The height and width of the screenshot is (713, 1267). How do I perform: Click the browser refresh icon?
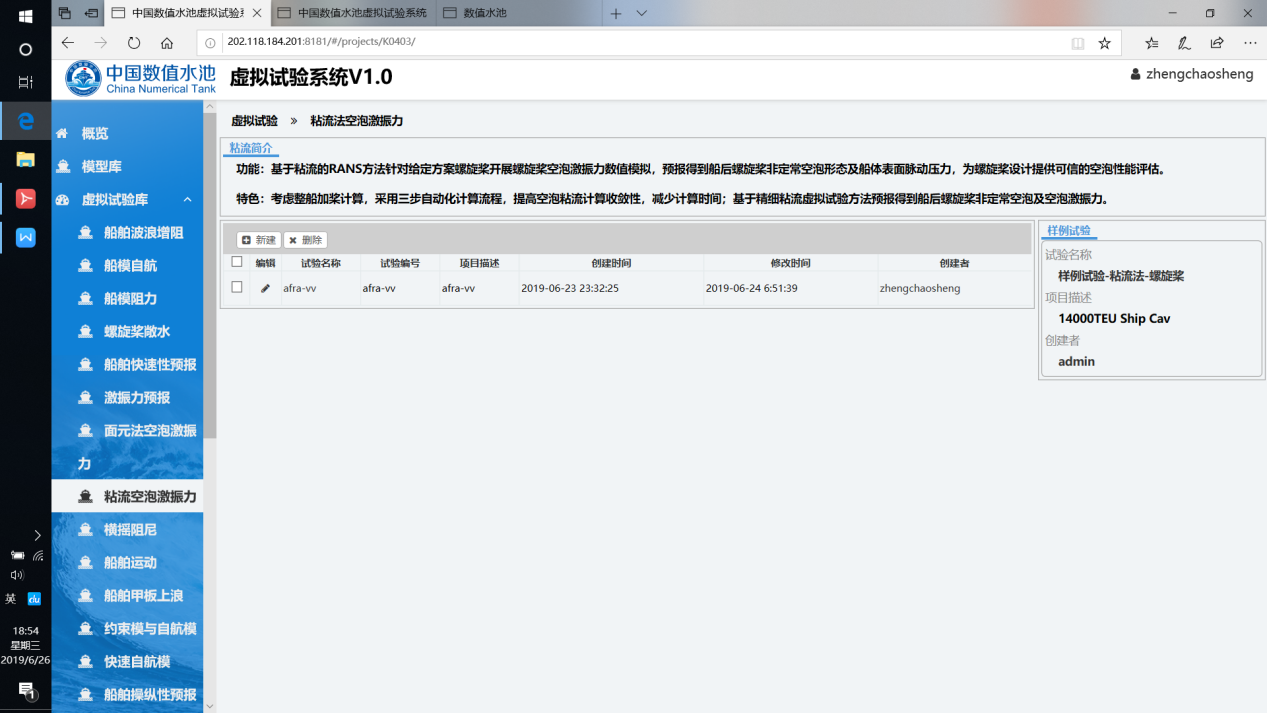click(134, 43)
